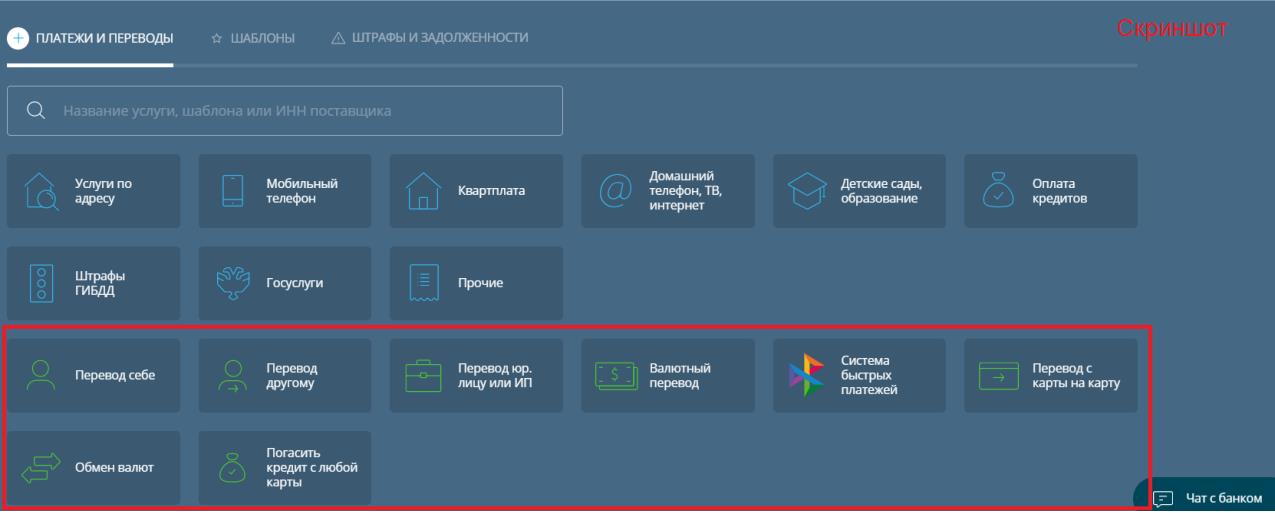Open the Квартплата home icon

[x=424, y=191]
